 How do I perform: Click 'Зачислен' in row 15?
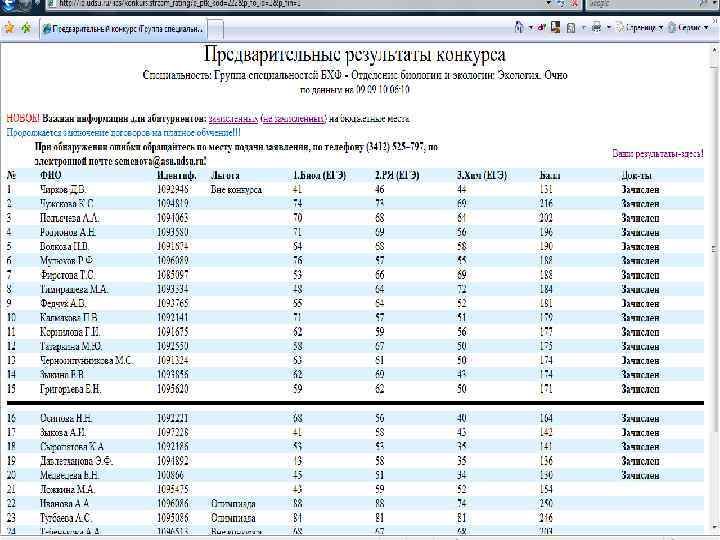640,389
